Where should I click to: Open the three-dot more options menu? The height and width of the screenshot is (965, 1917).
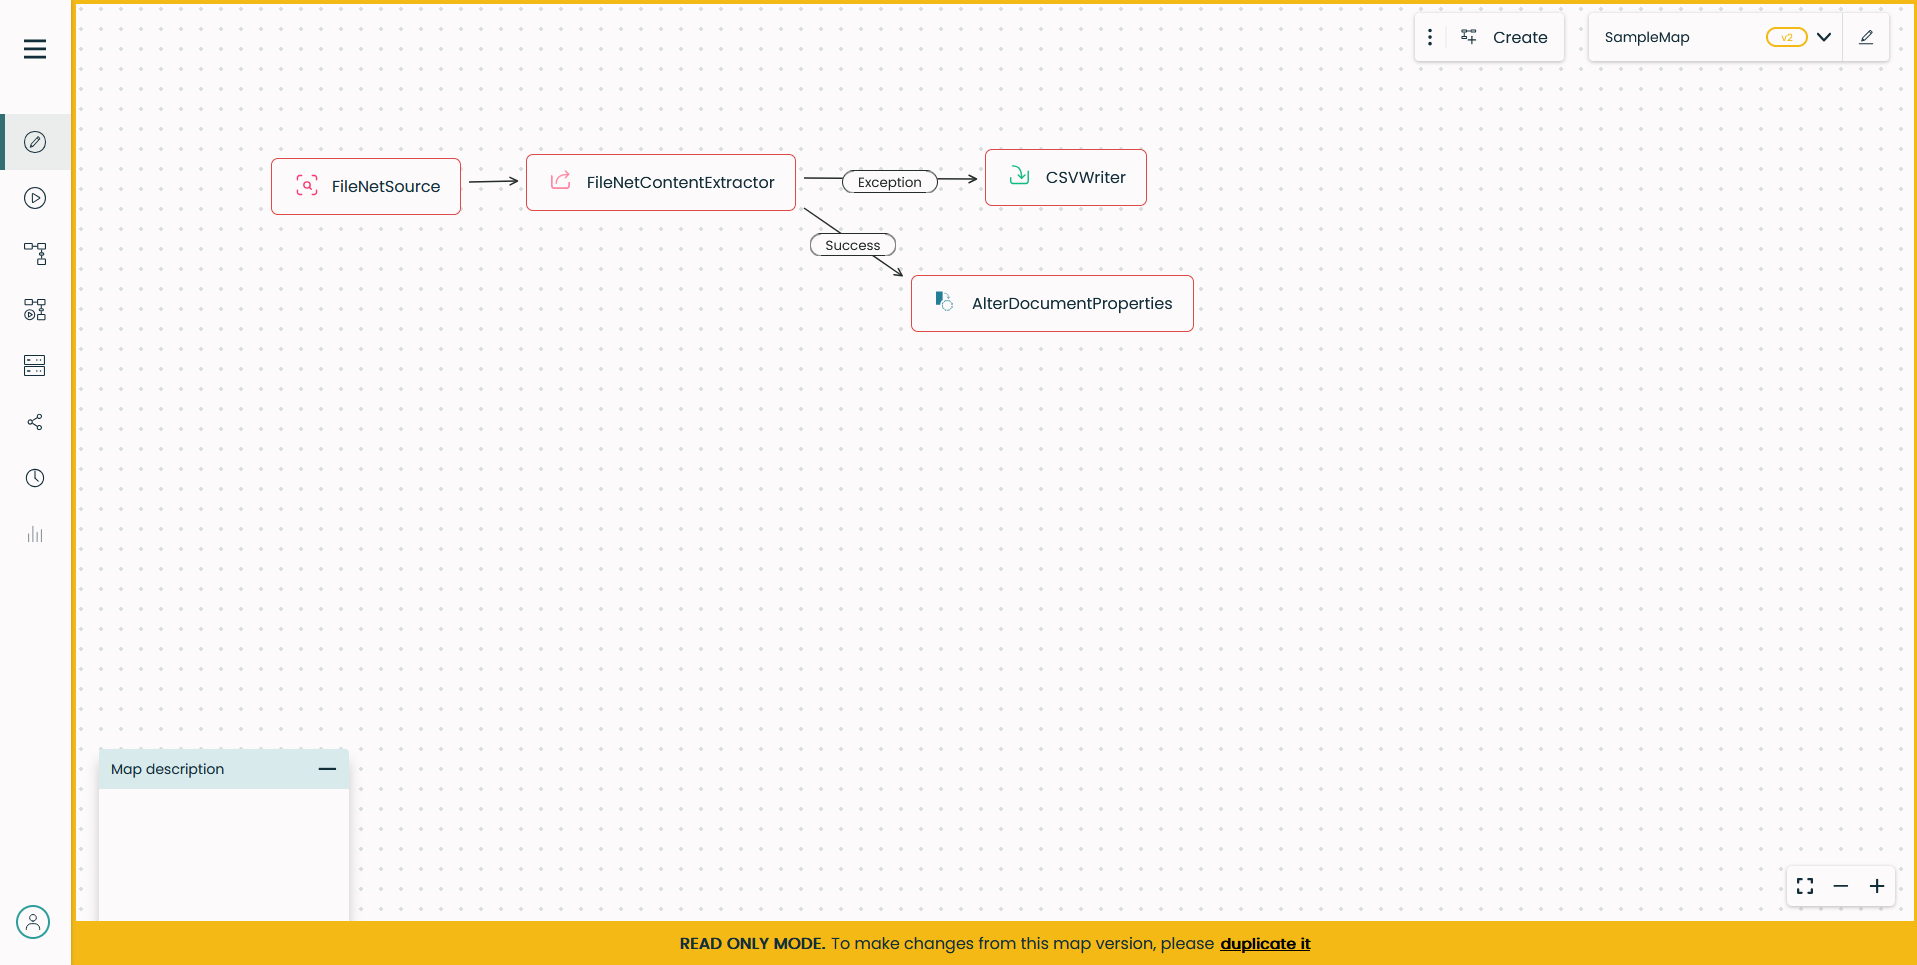click(1430, 37)
